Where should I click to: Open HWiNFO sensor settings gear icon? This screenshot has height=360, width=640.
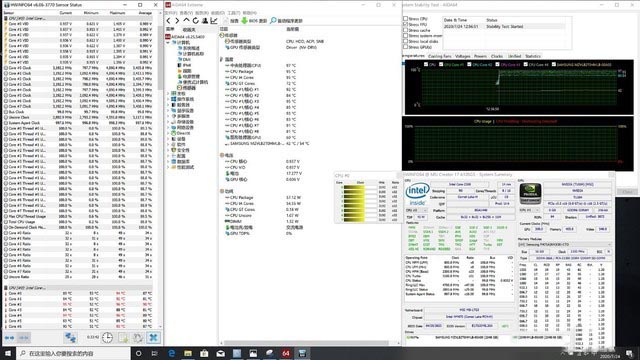click(138, 338)
